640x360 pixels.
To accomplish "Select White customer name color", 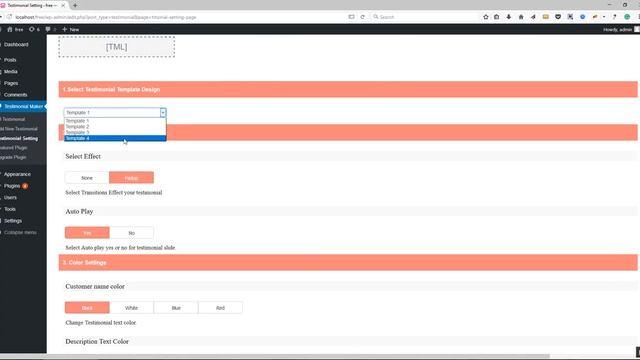I will [x=131, y=308].
